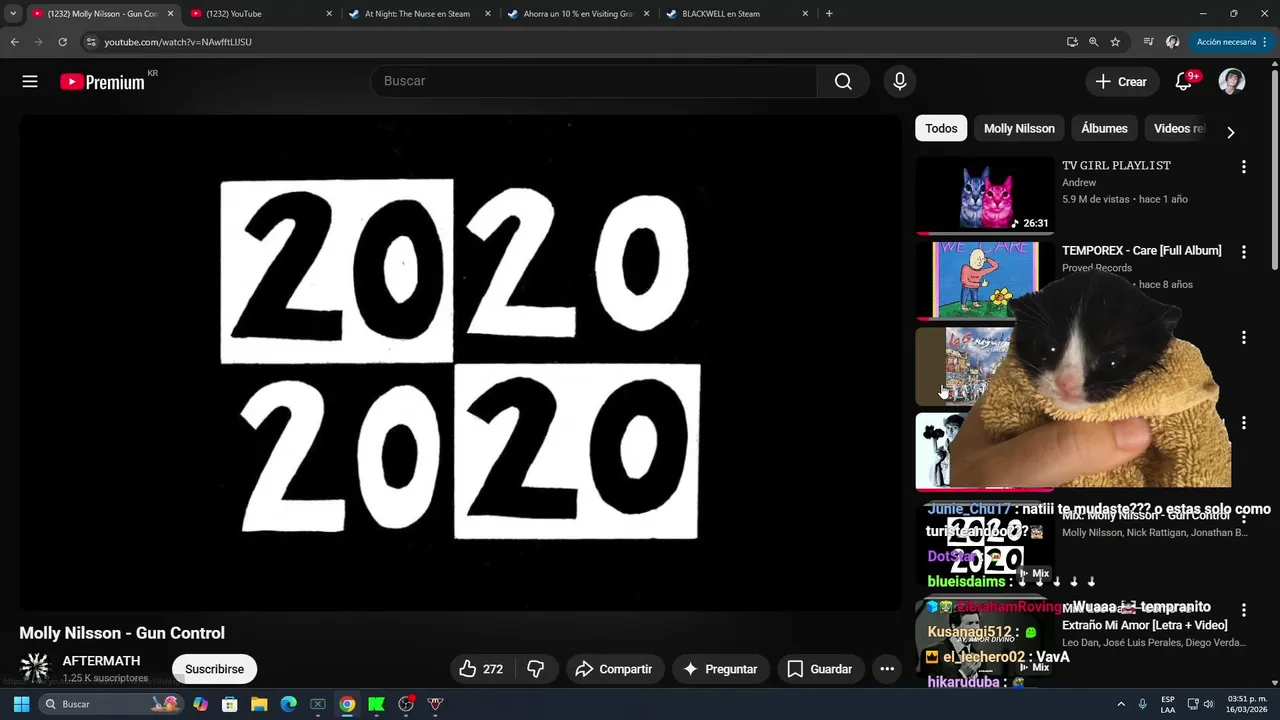Switch to 'At Night: The Nurse en Steam' tab
This screenshot has height=720, width=1280.
[x=418, y=14]
